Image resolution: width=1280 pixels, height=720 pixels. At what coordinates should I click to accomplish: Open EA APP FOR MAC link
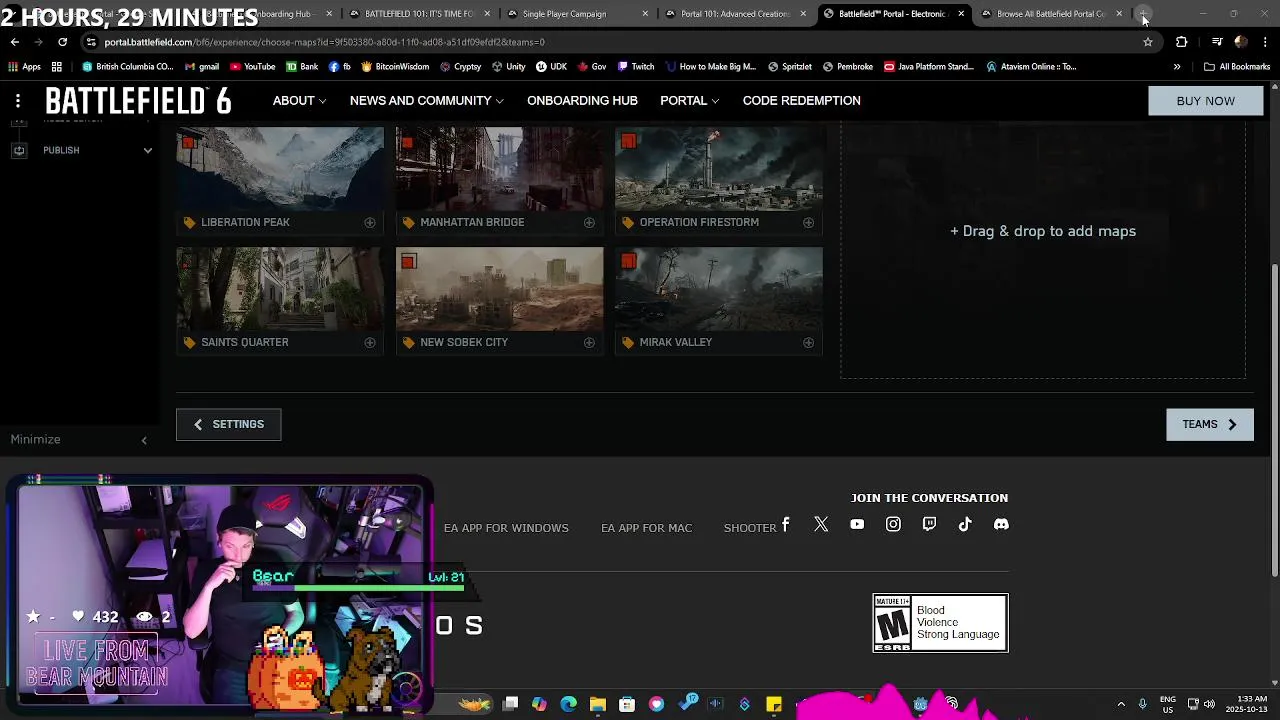646,528
